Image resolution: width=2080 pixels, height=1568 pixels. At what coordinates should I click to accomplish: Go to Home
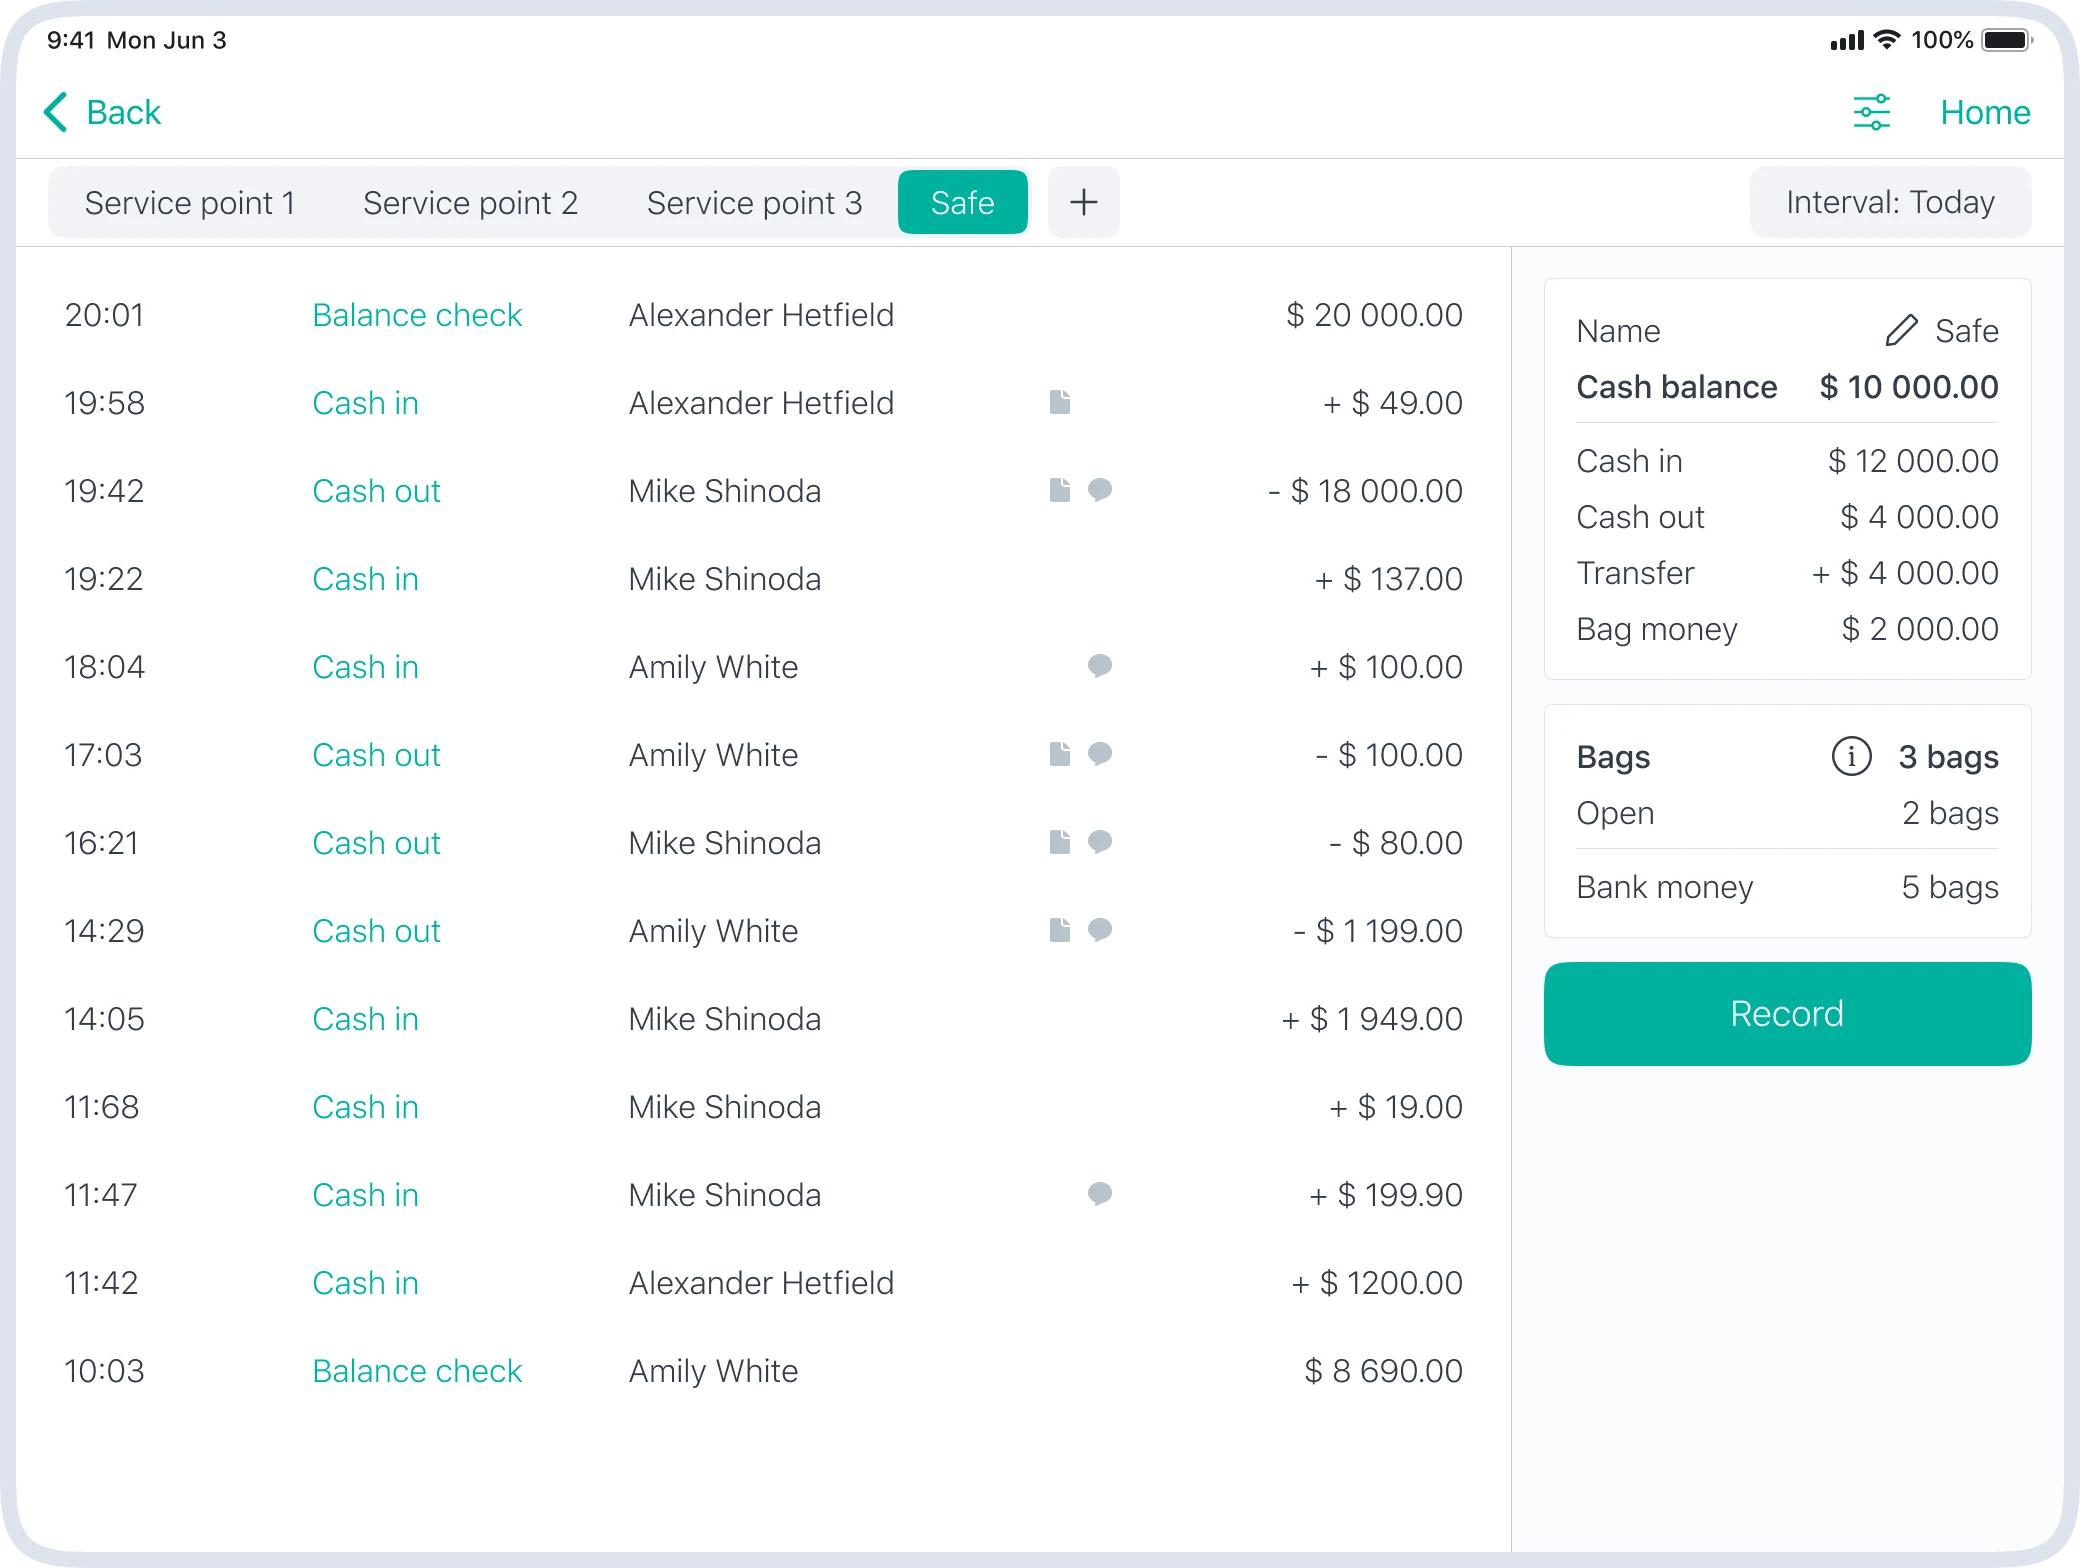1985,112
